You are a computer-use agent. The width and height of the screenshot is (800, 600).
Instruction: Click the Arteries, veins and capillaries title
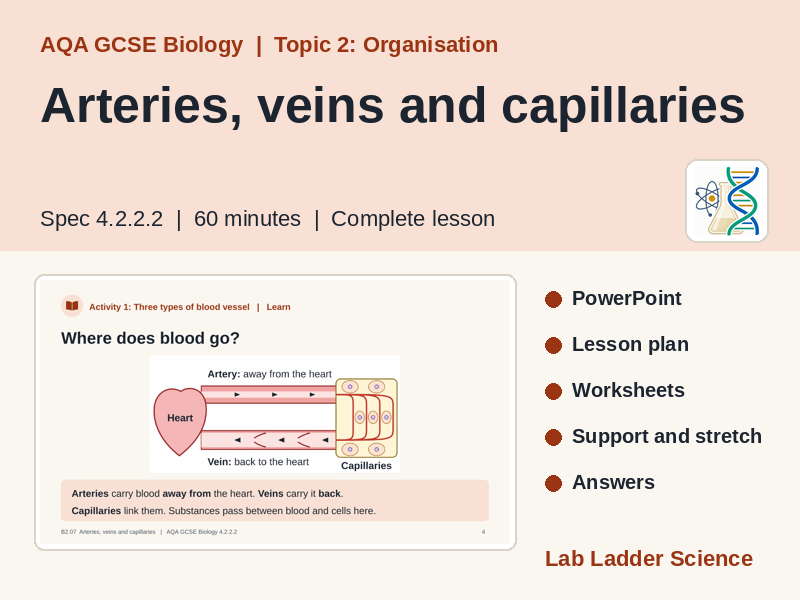pos(393,106)
